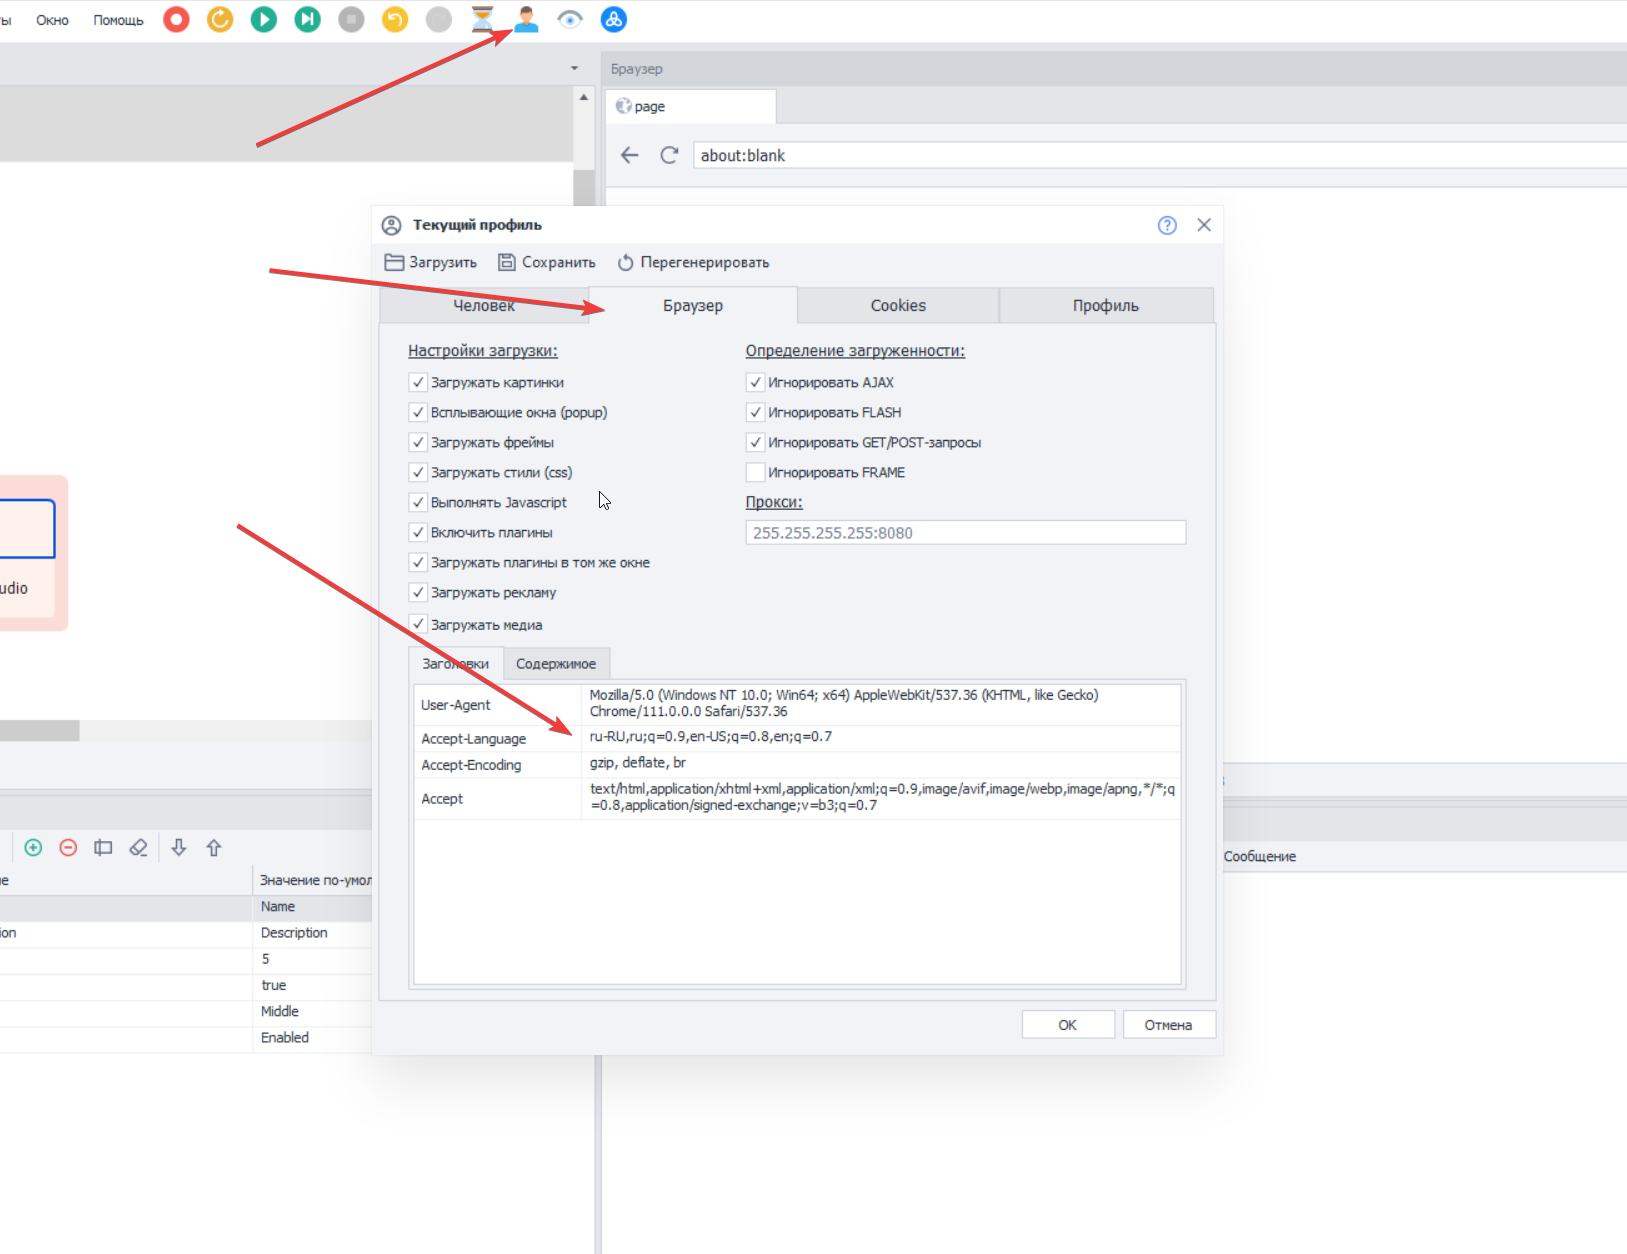
Task: Open the Cookies tab
Action: (x=898, y=306)
